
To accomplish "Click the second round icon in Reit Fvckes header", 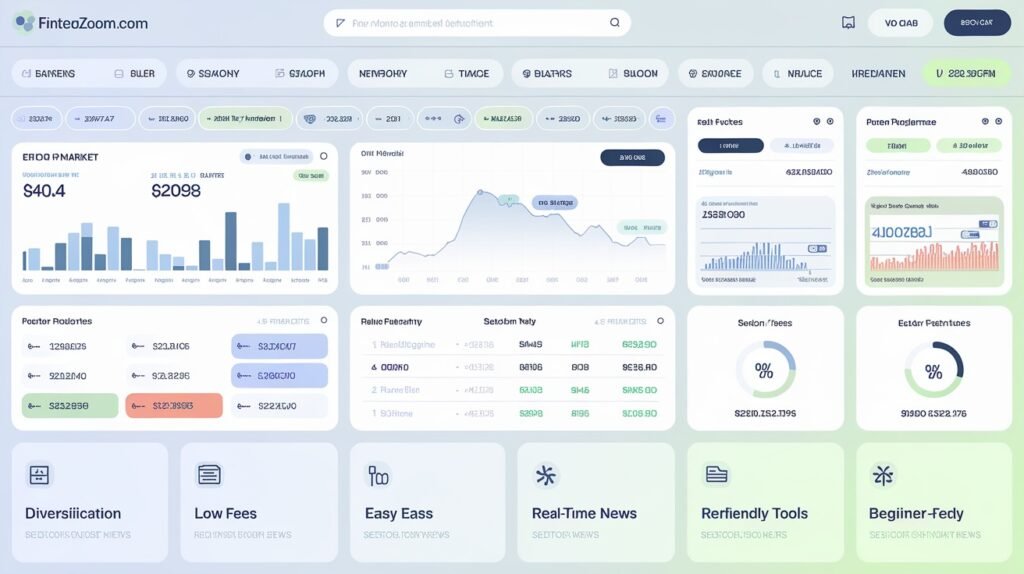I will (x=830, y=121).
